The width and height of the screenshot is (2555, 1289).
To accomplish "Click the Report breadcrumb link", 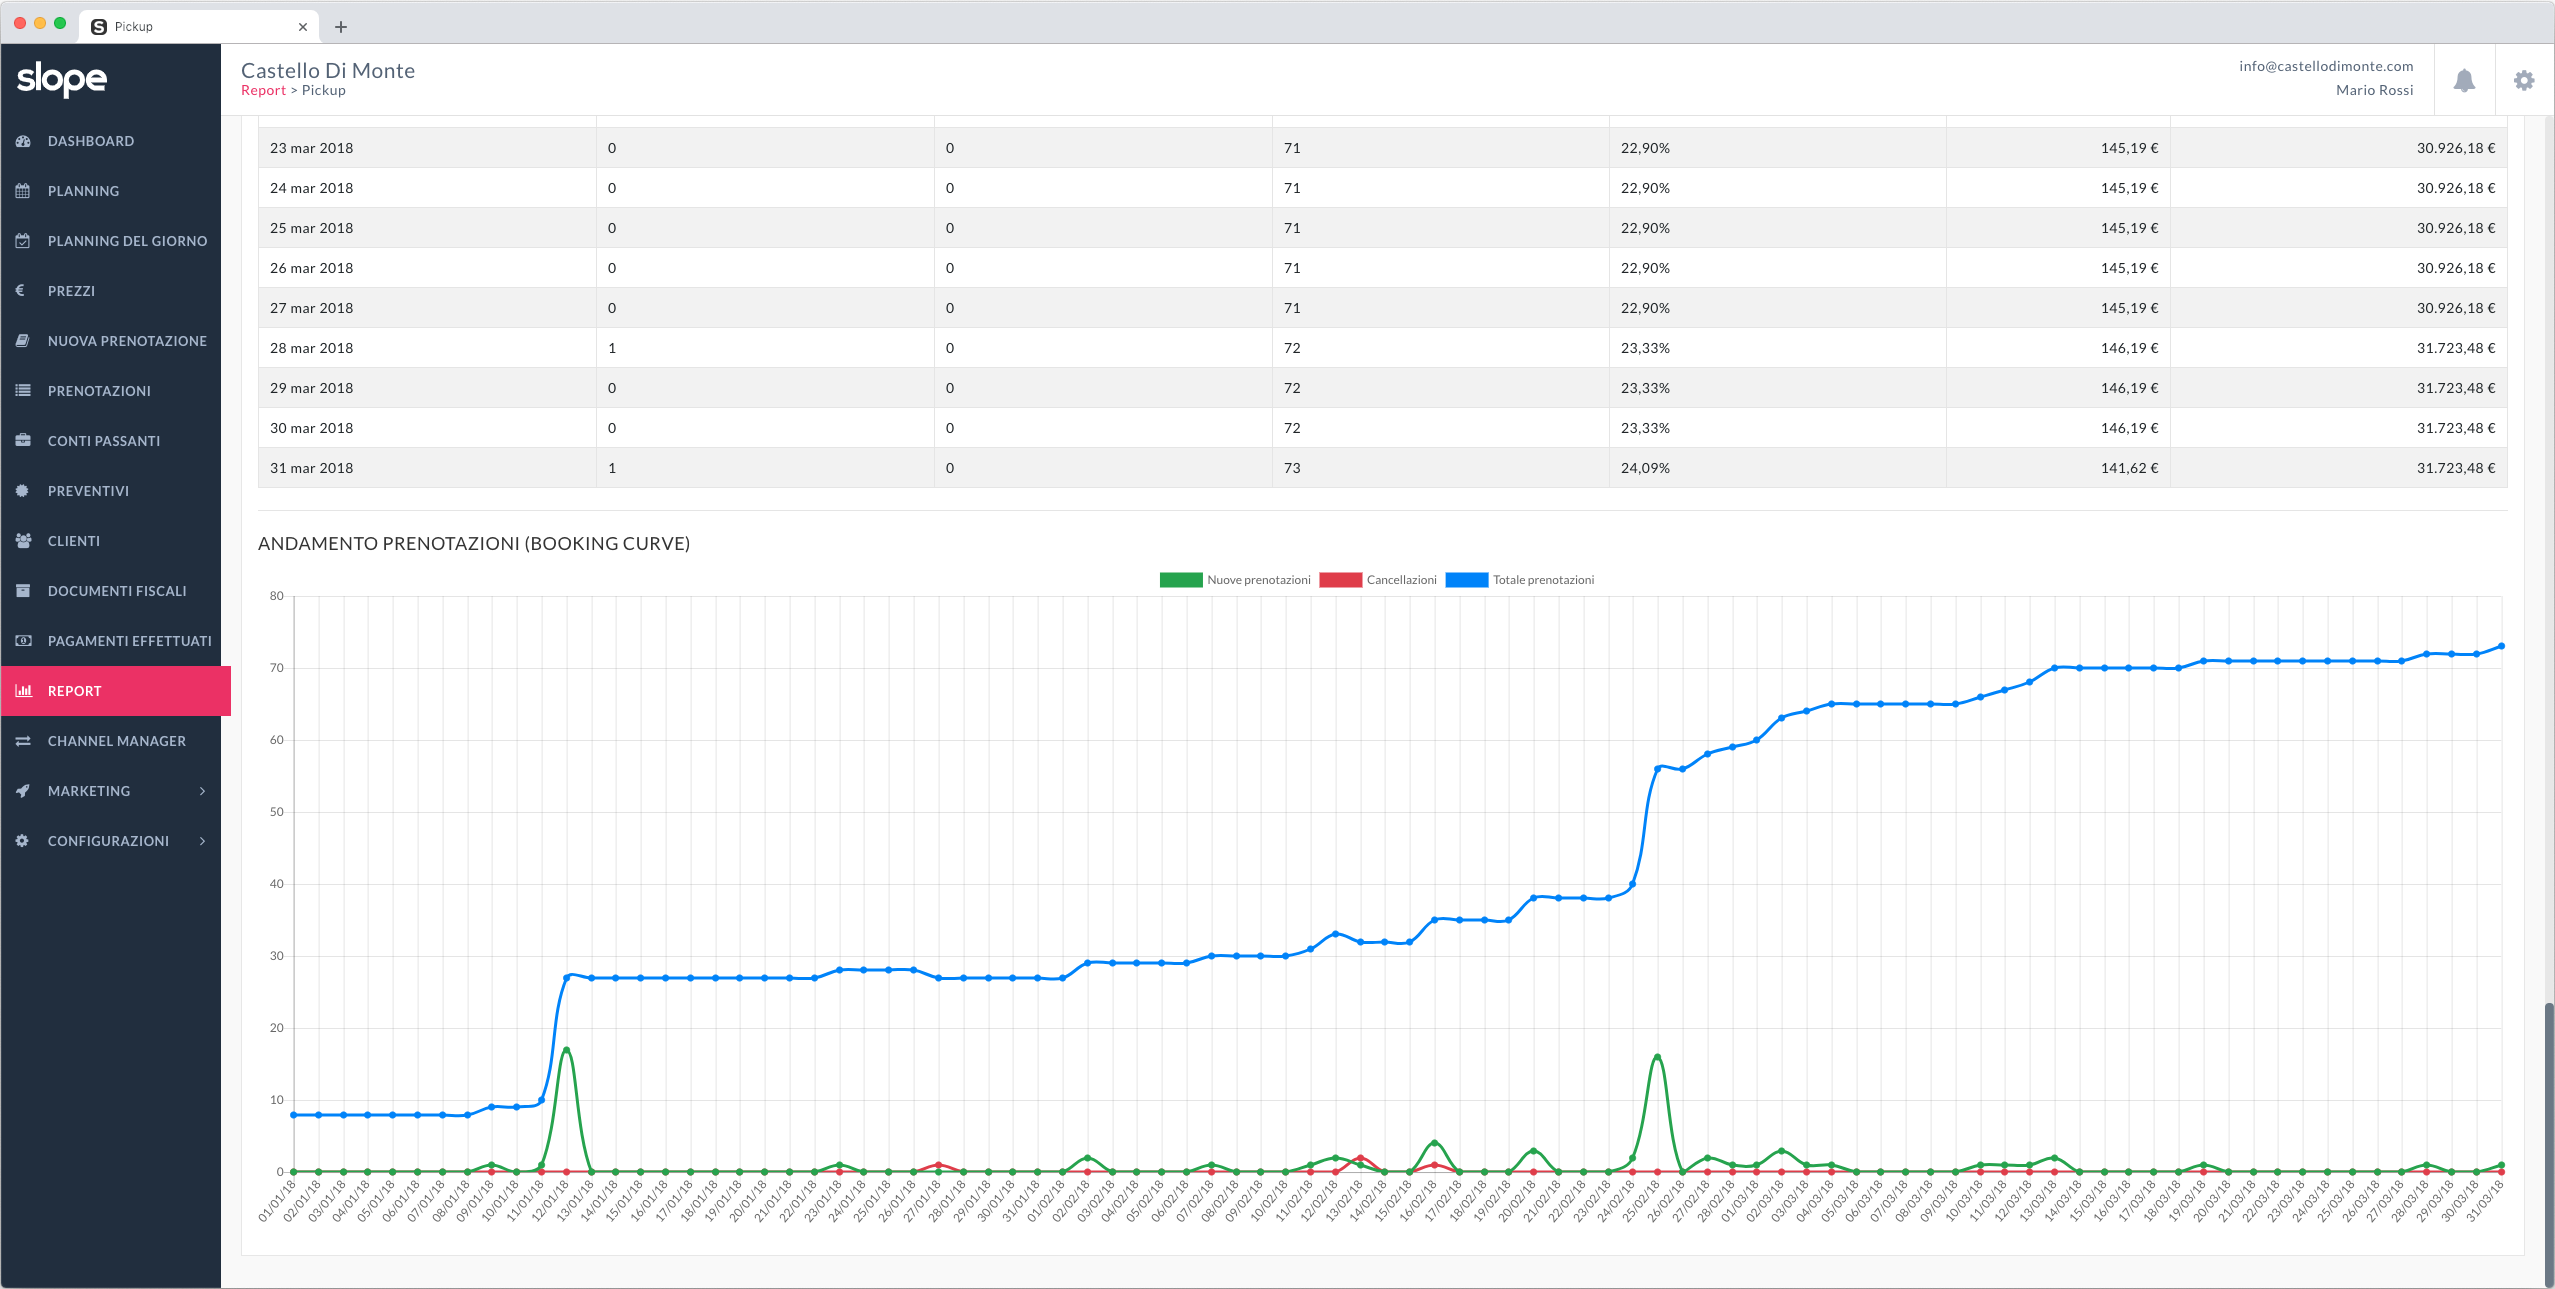I will pyautogui.click(x=263, y=90).
